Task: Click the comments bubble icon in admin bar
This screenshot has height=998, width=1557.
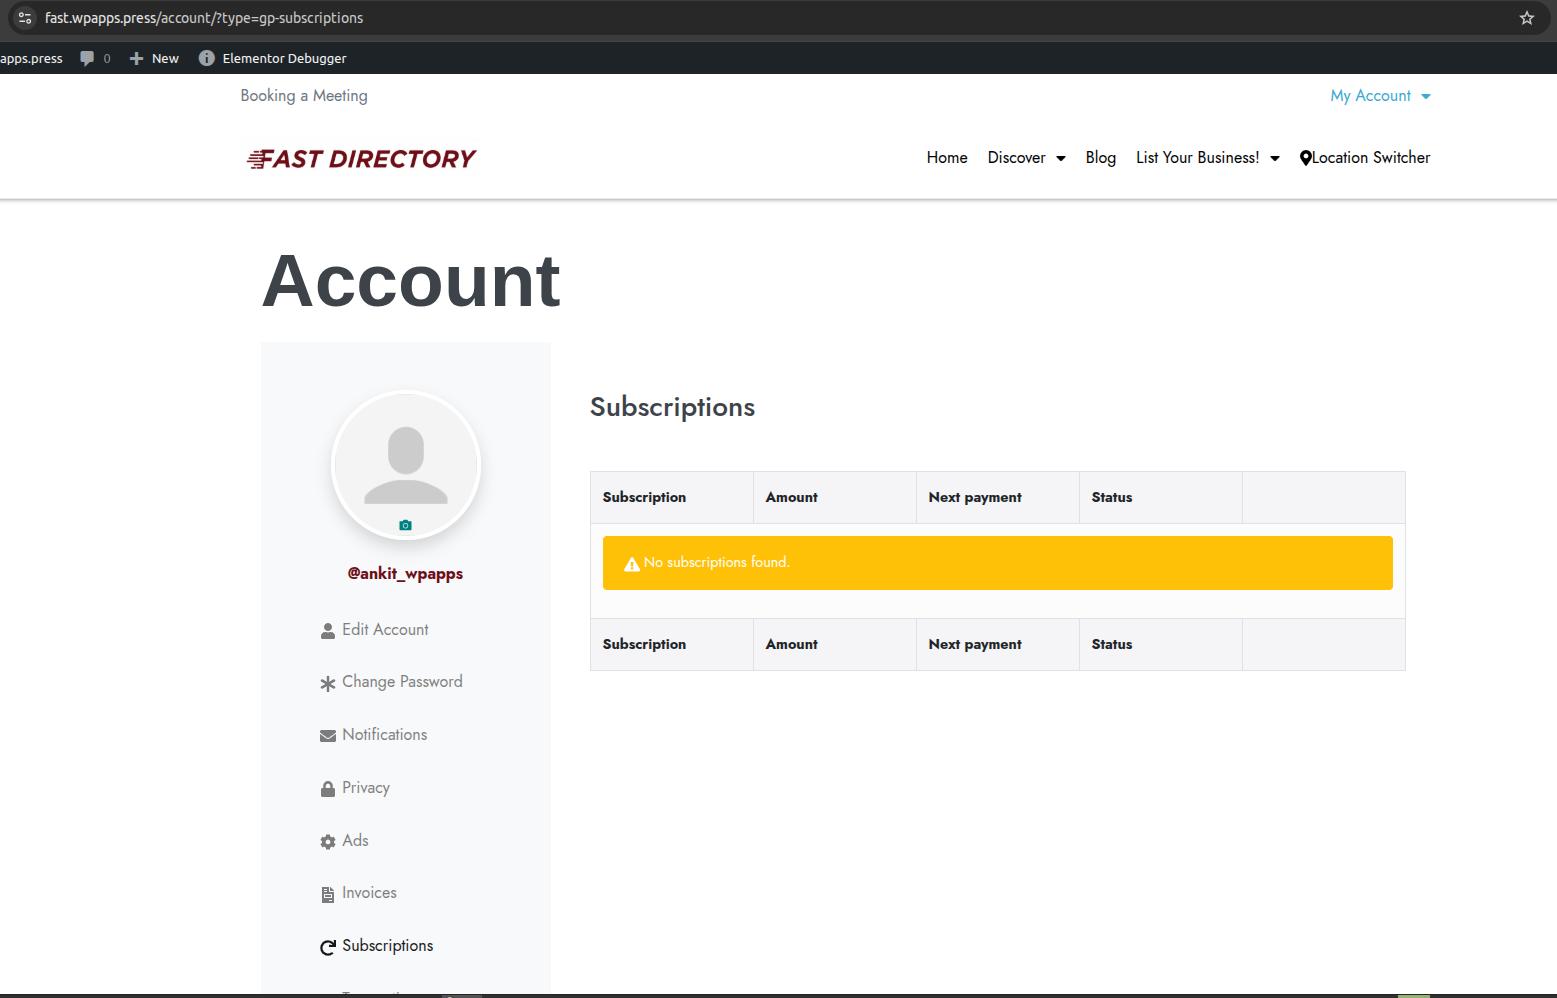Action: coord(88,58)
